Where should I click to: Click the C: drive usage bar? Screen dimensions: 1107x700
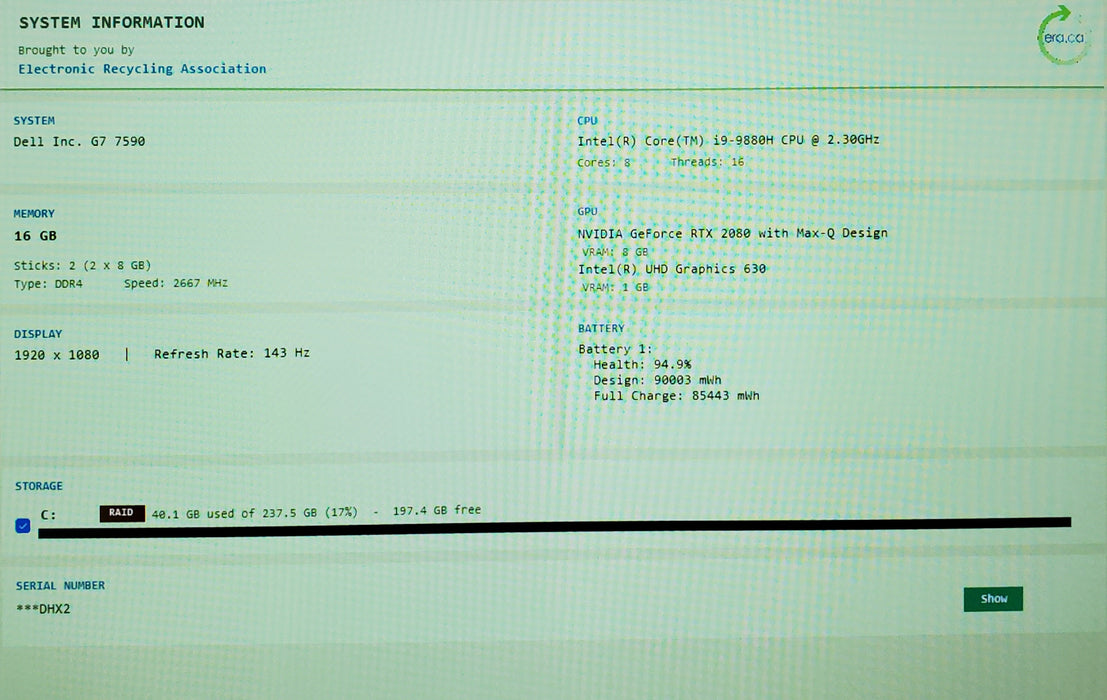click(x=554, y=527)
